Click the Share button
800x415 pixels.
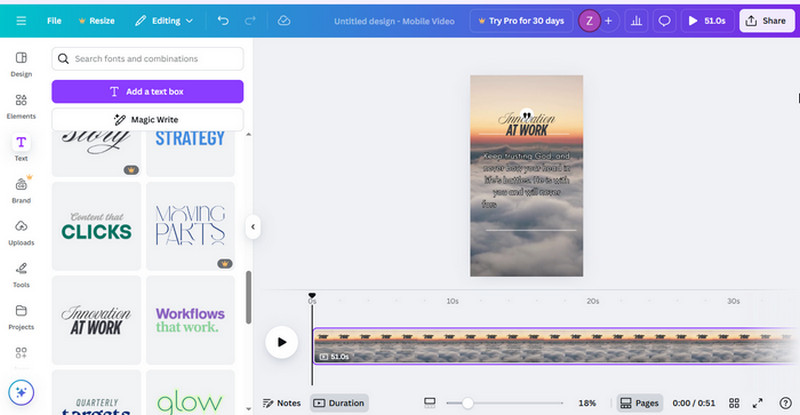coord(765,20)
